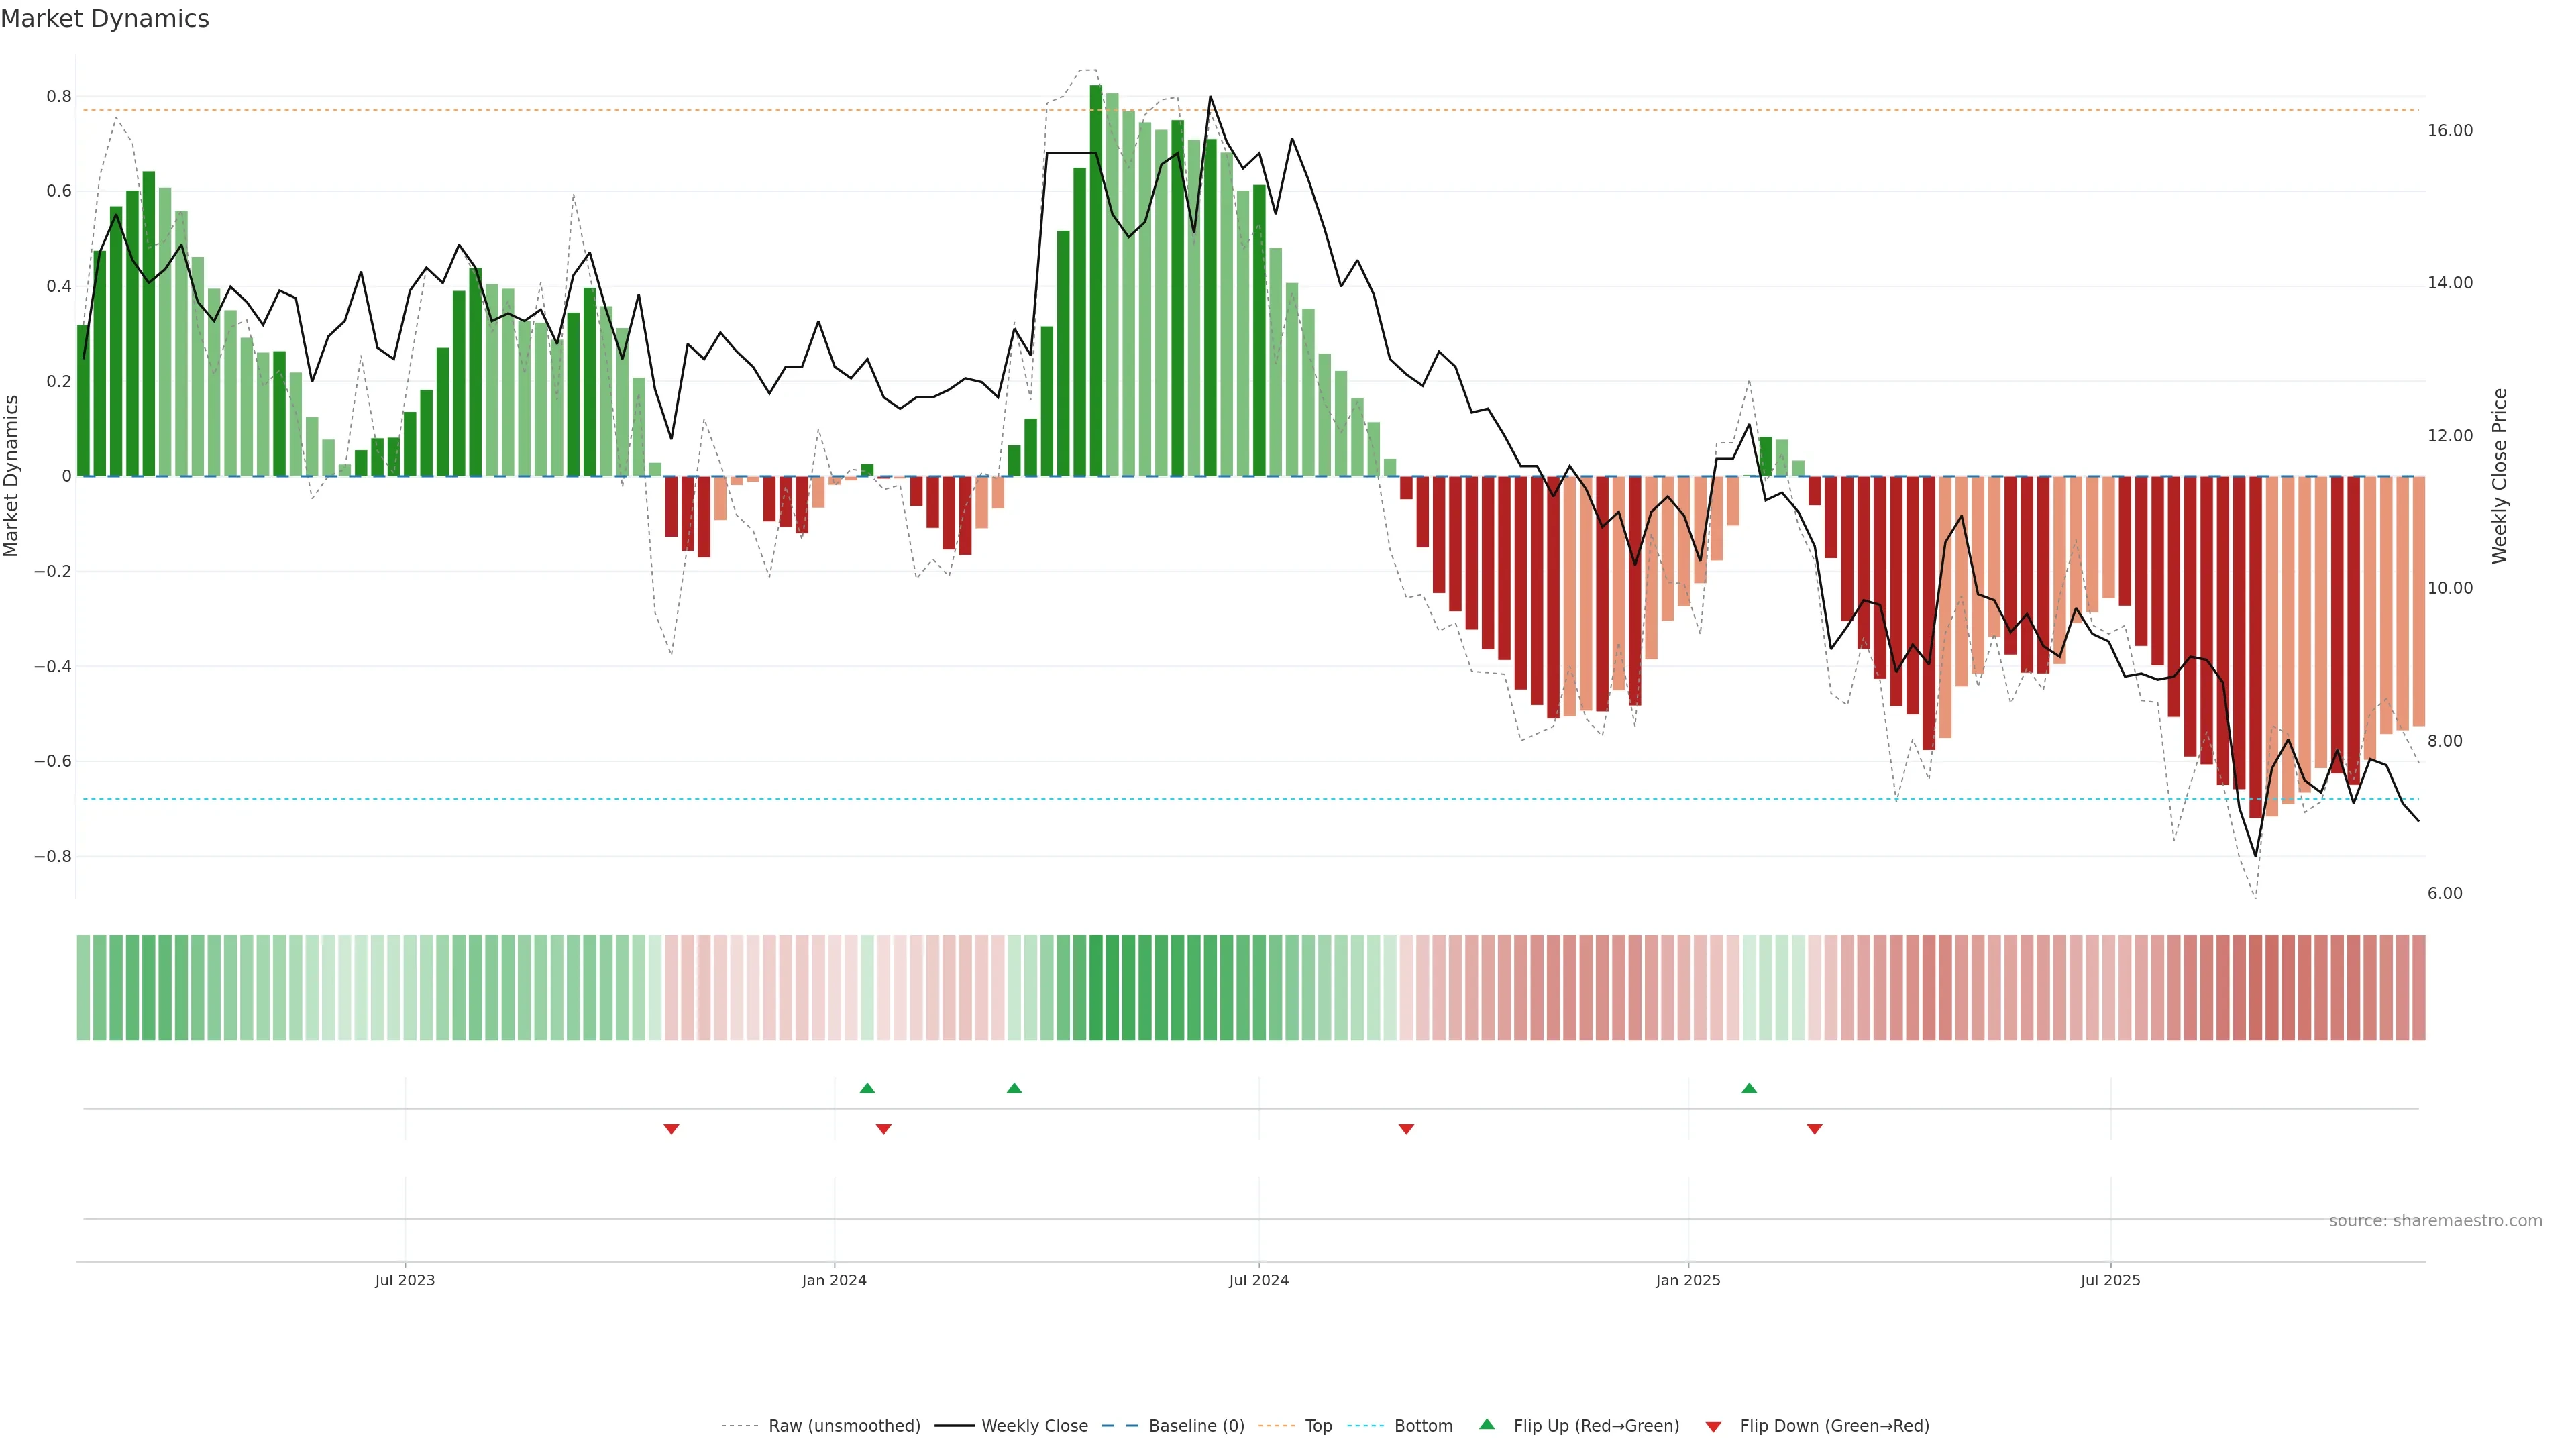Toggle the Weekly Close legend entry
Image resolution: width=2576 pixels, height=1449 pixels.
coord(1034,1426)
